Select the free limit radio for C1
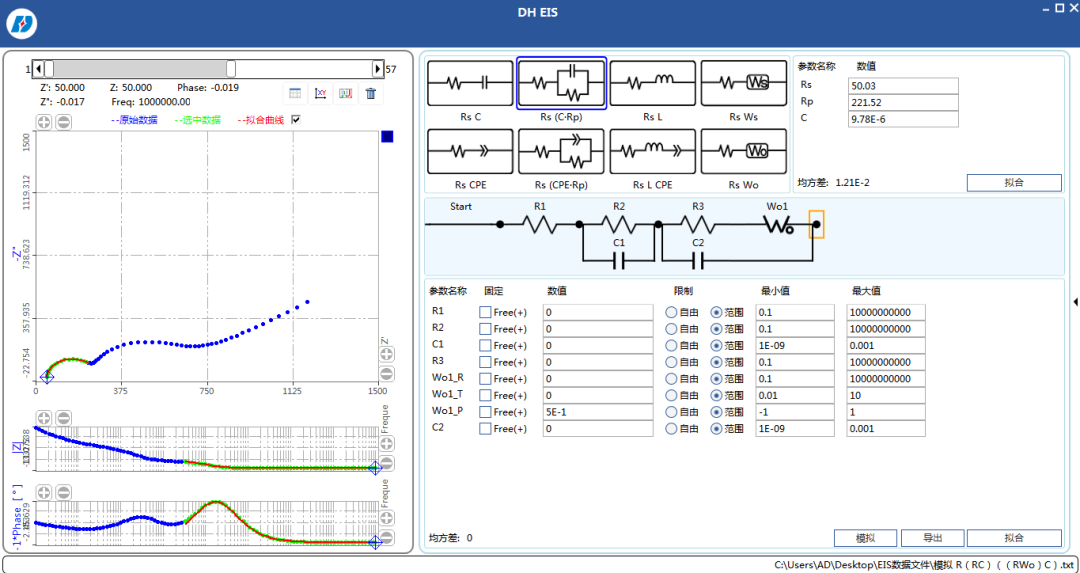The width and height of the screenshot is (1080, 573). coord(671,346)
